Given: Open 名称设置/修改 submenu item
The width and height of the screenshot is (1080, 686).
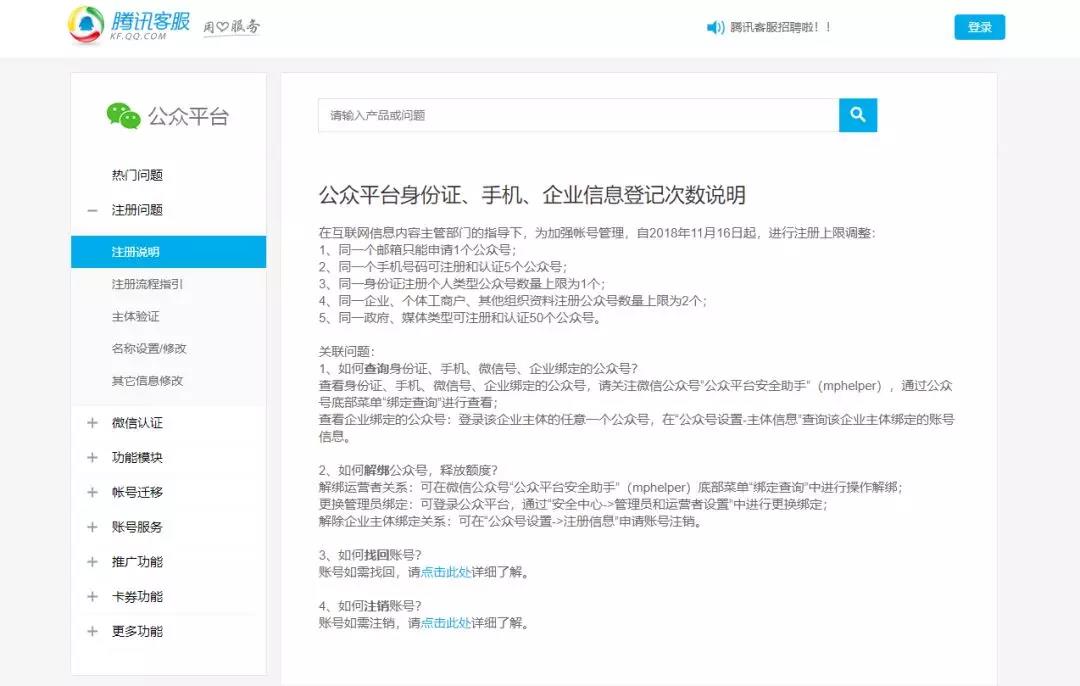Looking at the screenshot, I should [149, 349].
